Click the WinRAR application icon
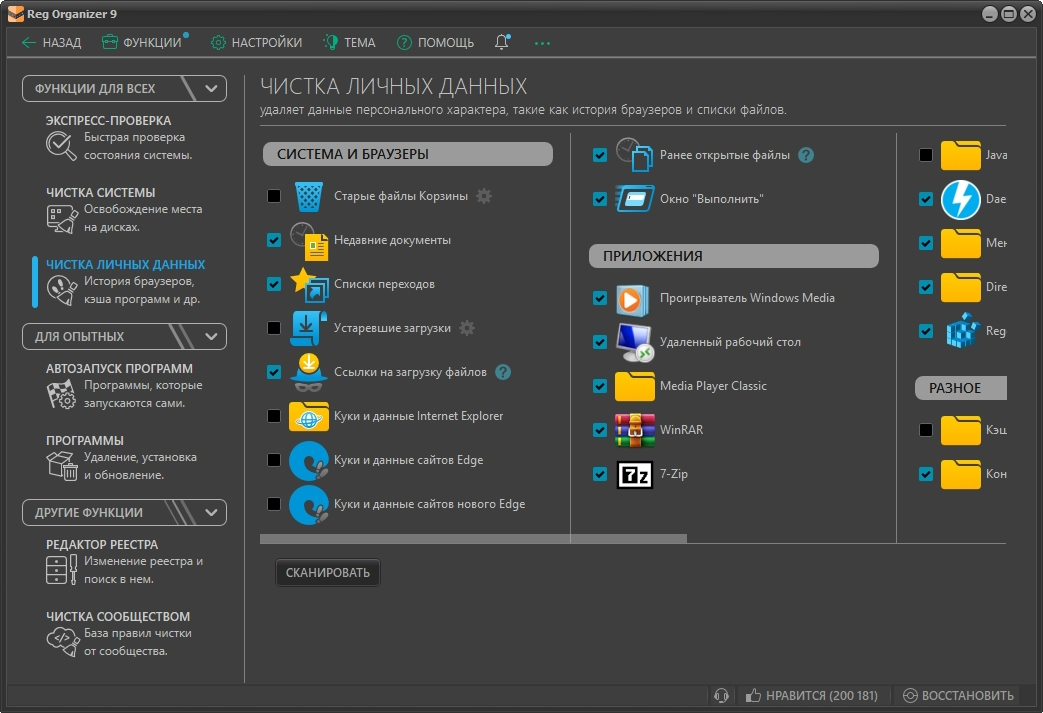 tap(633, 430)
